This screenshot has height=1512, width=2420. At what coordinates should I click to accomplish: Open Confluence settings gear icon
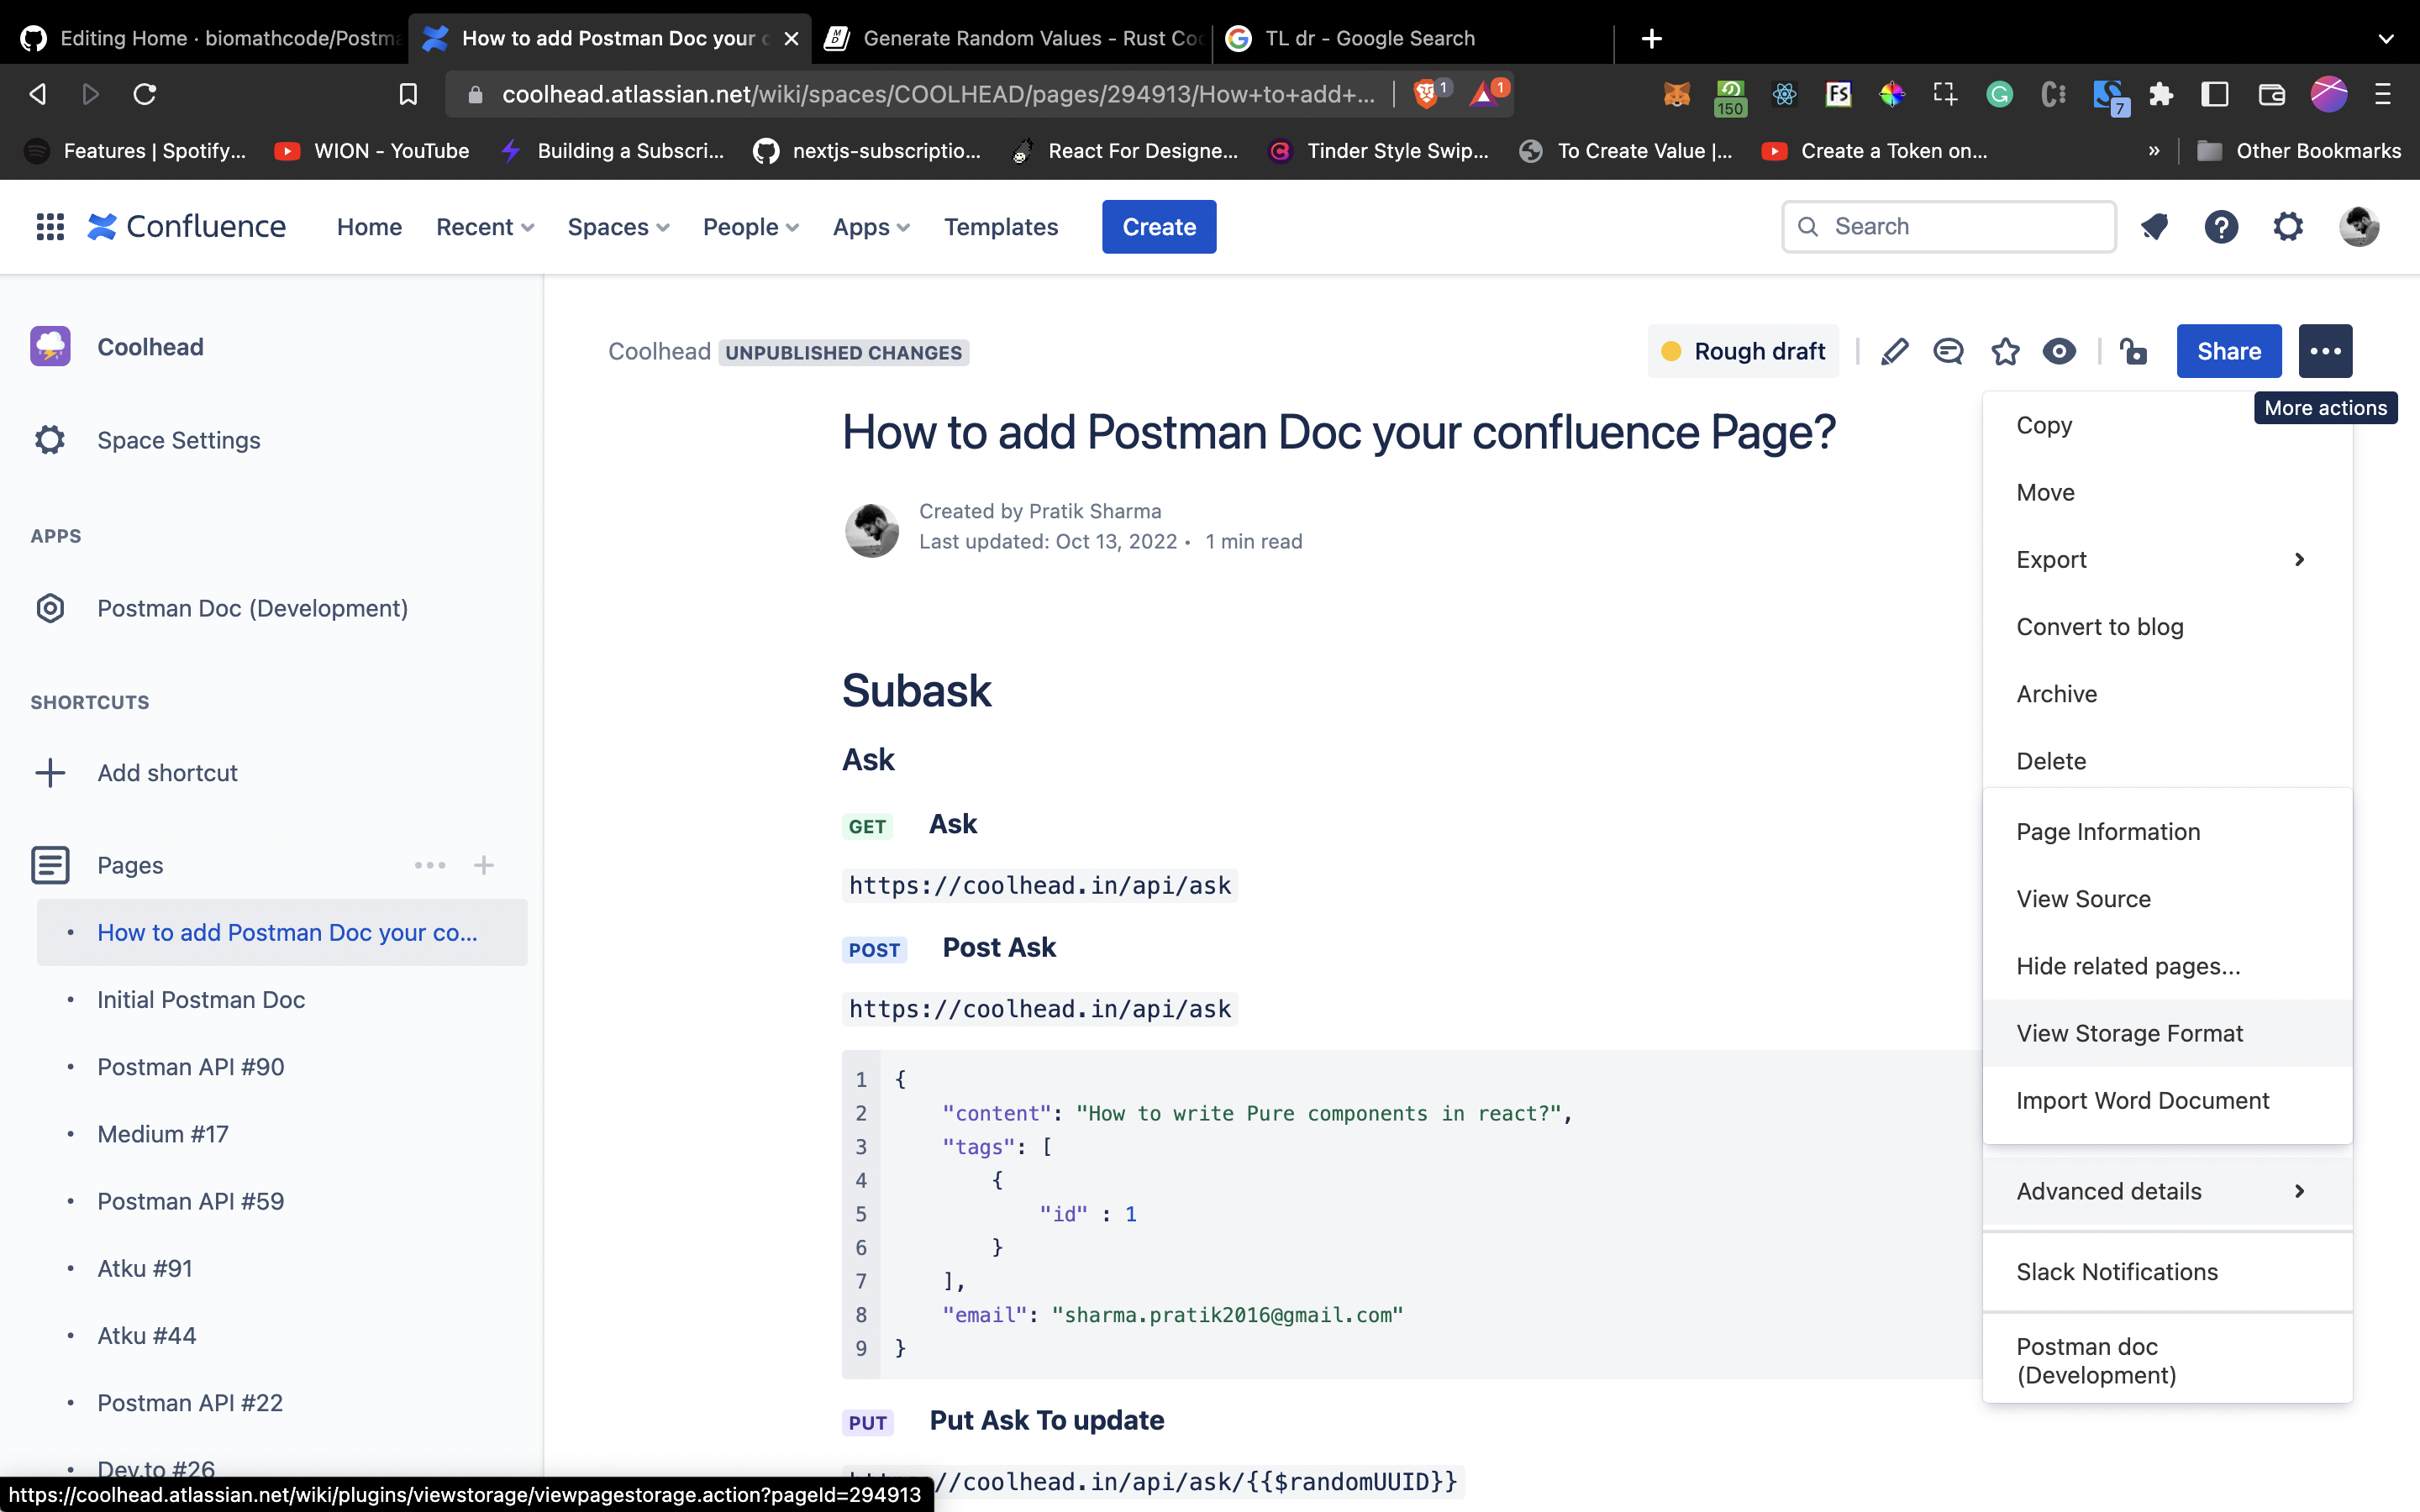(x=2288, y=227)
